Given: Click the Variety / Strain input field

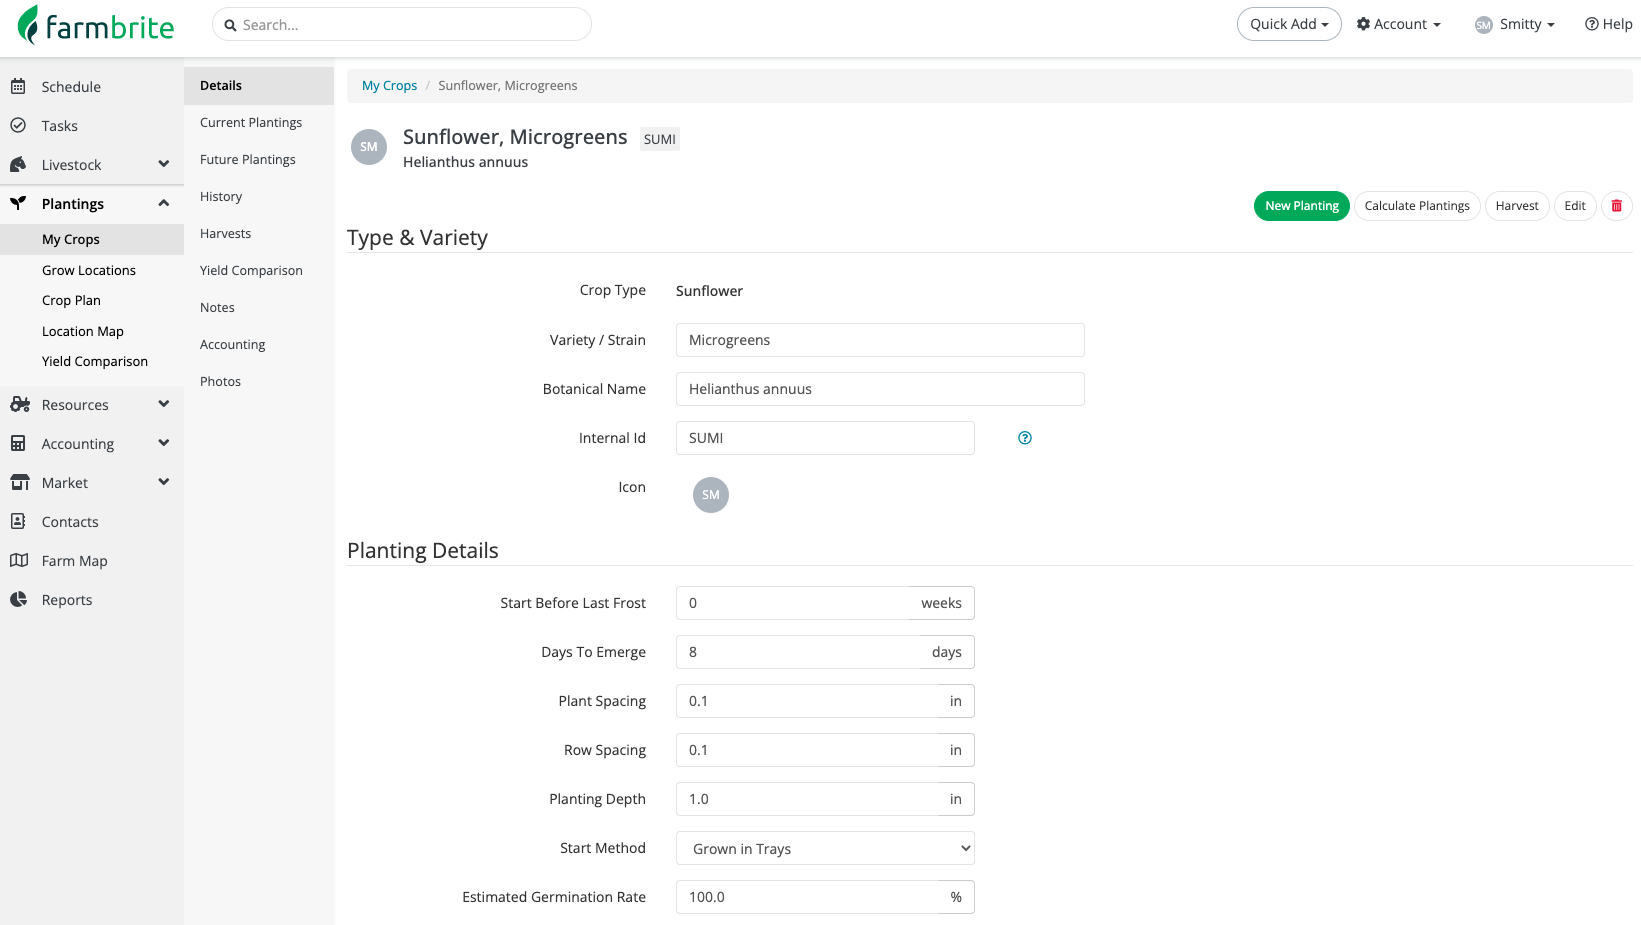Looking at the screenshot, I should pyautogui.click(x=880, y=340).
